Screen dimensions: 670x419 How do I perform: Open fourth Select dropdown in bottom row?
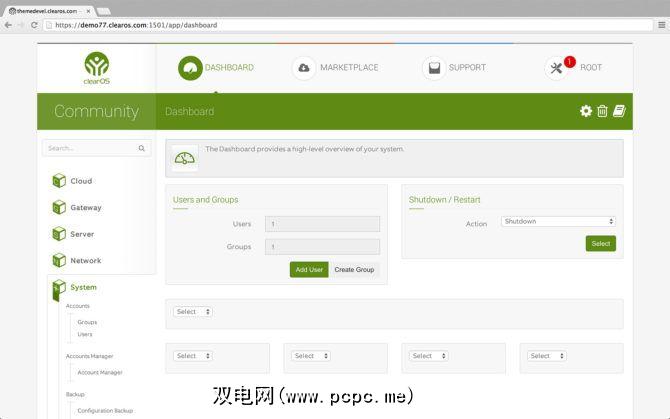[x=547, y=356]
